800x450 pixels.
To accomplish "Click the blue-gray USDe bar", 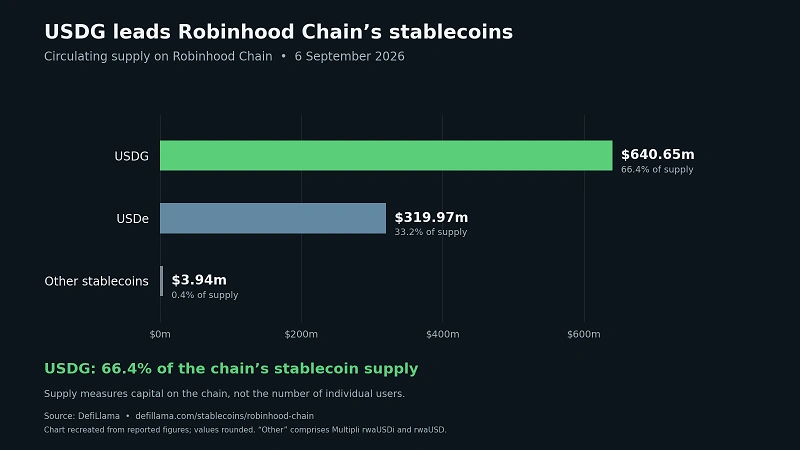I will pos(273,218).
